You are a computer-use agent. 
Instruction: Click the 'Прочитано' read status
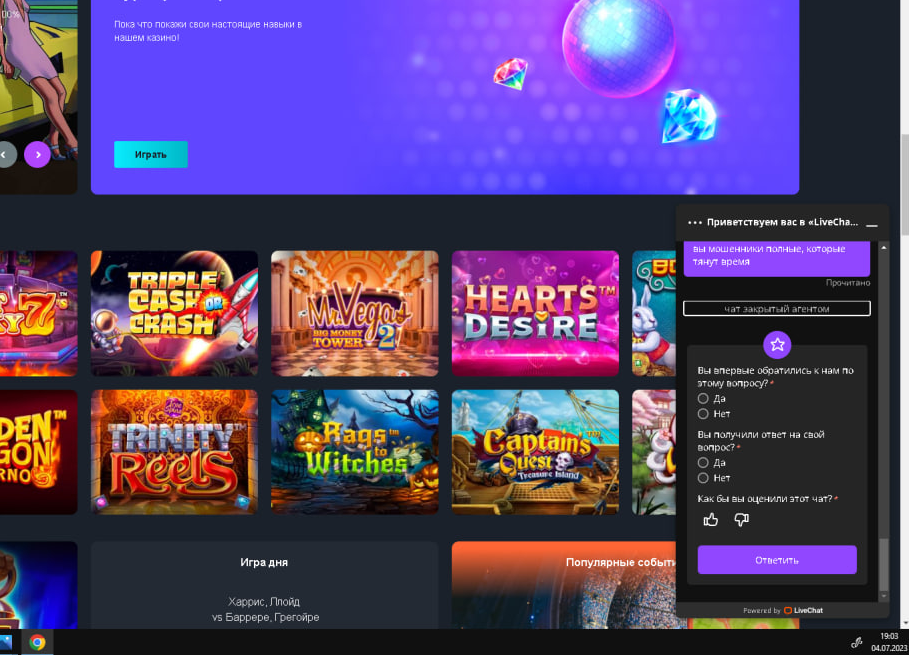pos(848,283)
